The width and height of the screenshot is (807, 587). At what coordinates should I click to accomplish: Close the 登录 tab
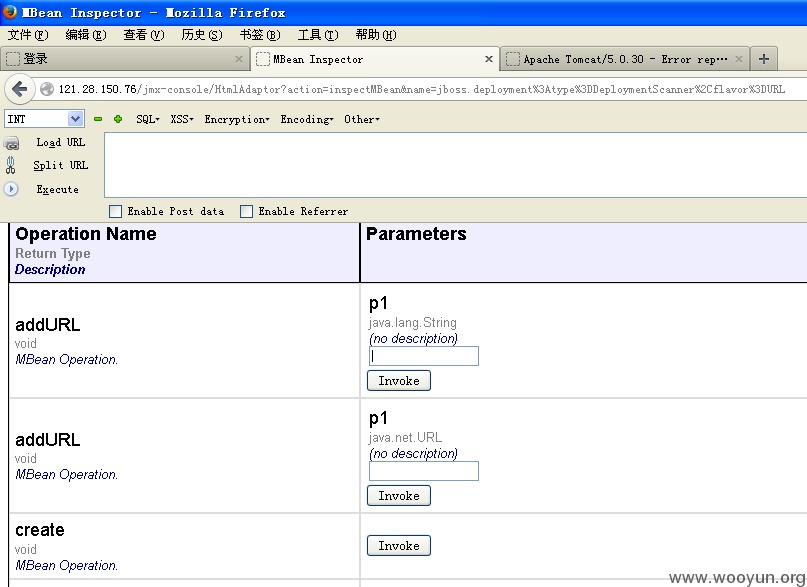point(238,59)
